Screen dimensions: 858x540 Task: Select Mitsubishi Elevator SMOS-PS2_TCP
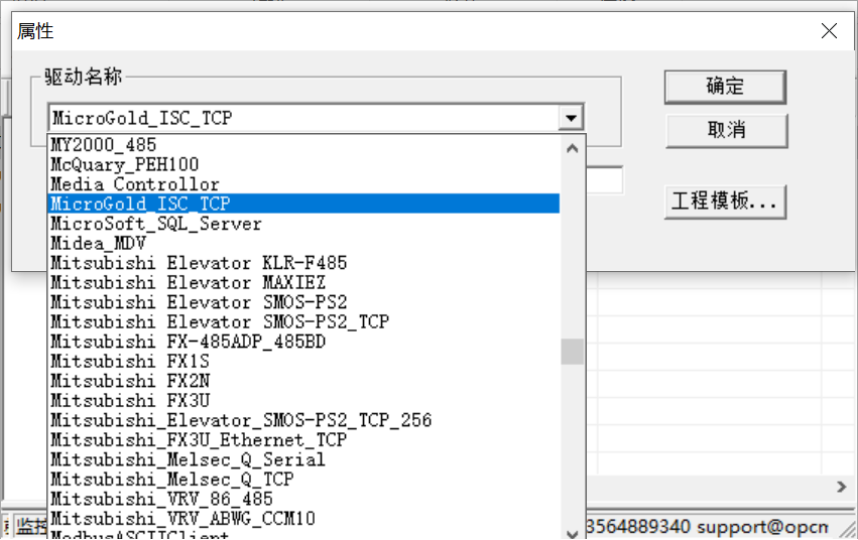pos(304,322)
